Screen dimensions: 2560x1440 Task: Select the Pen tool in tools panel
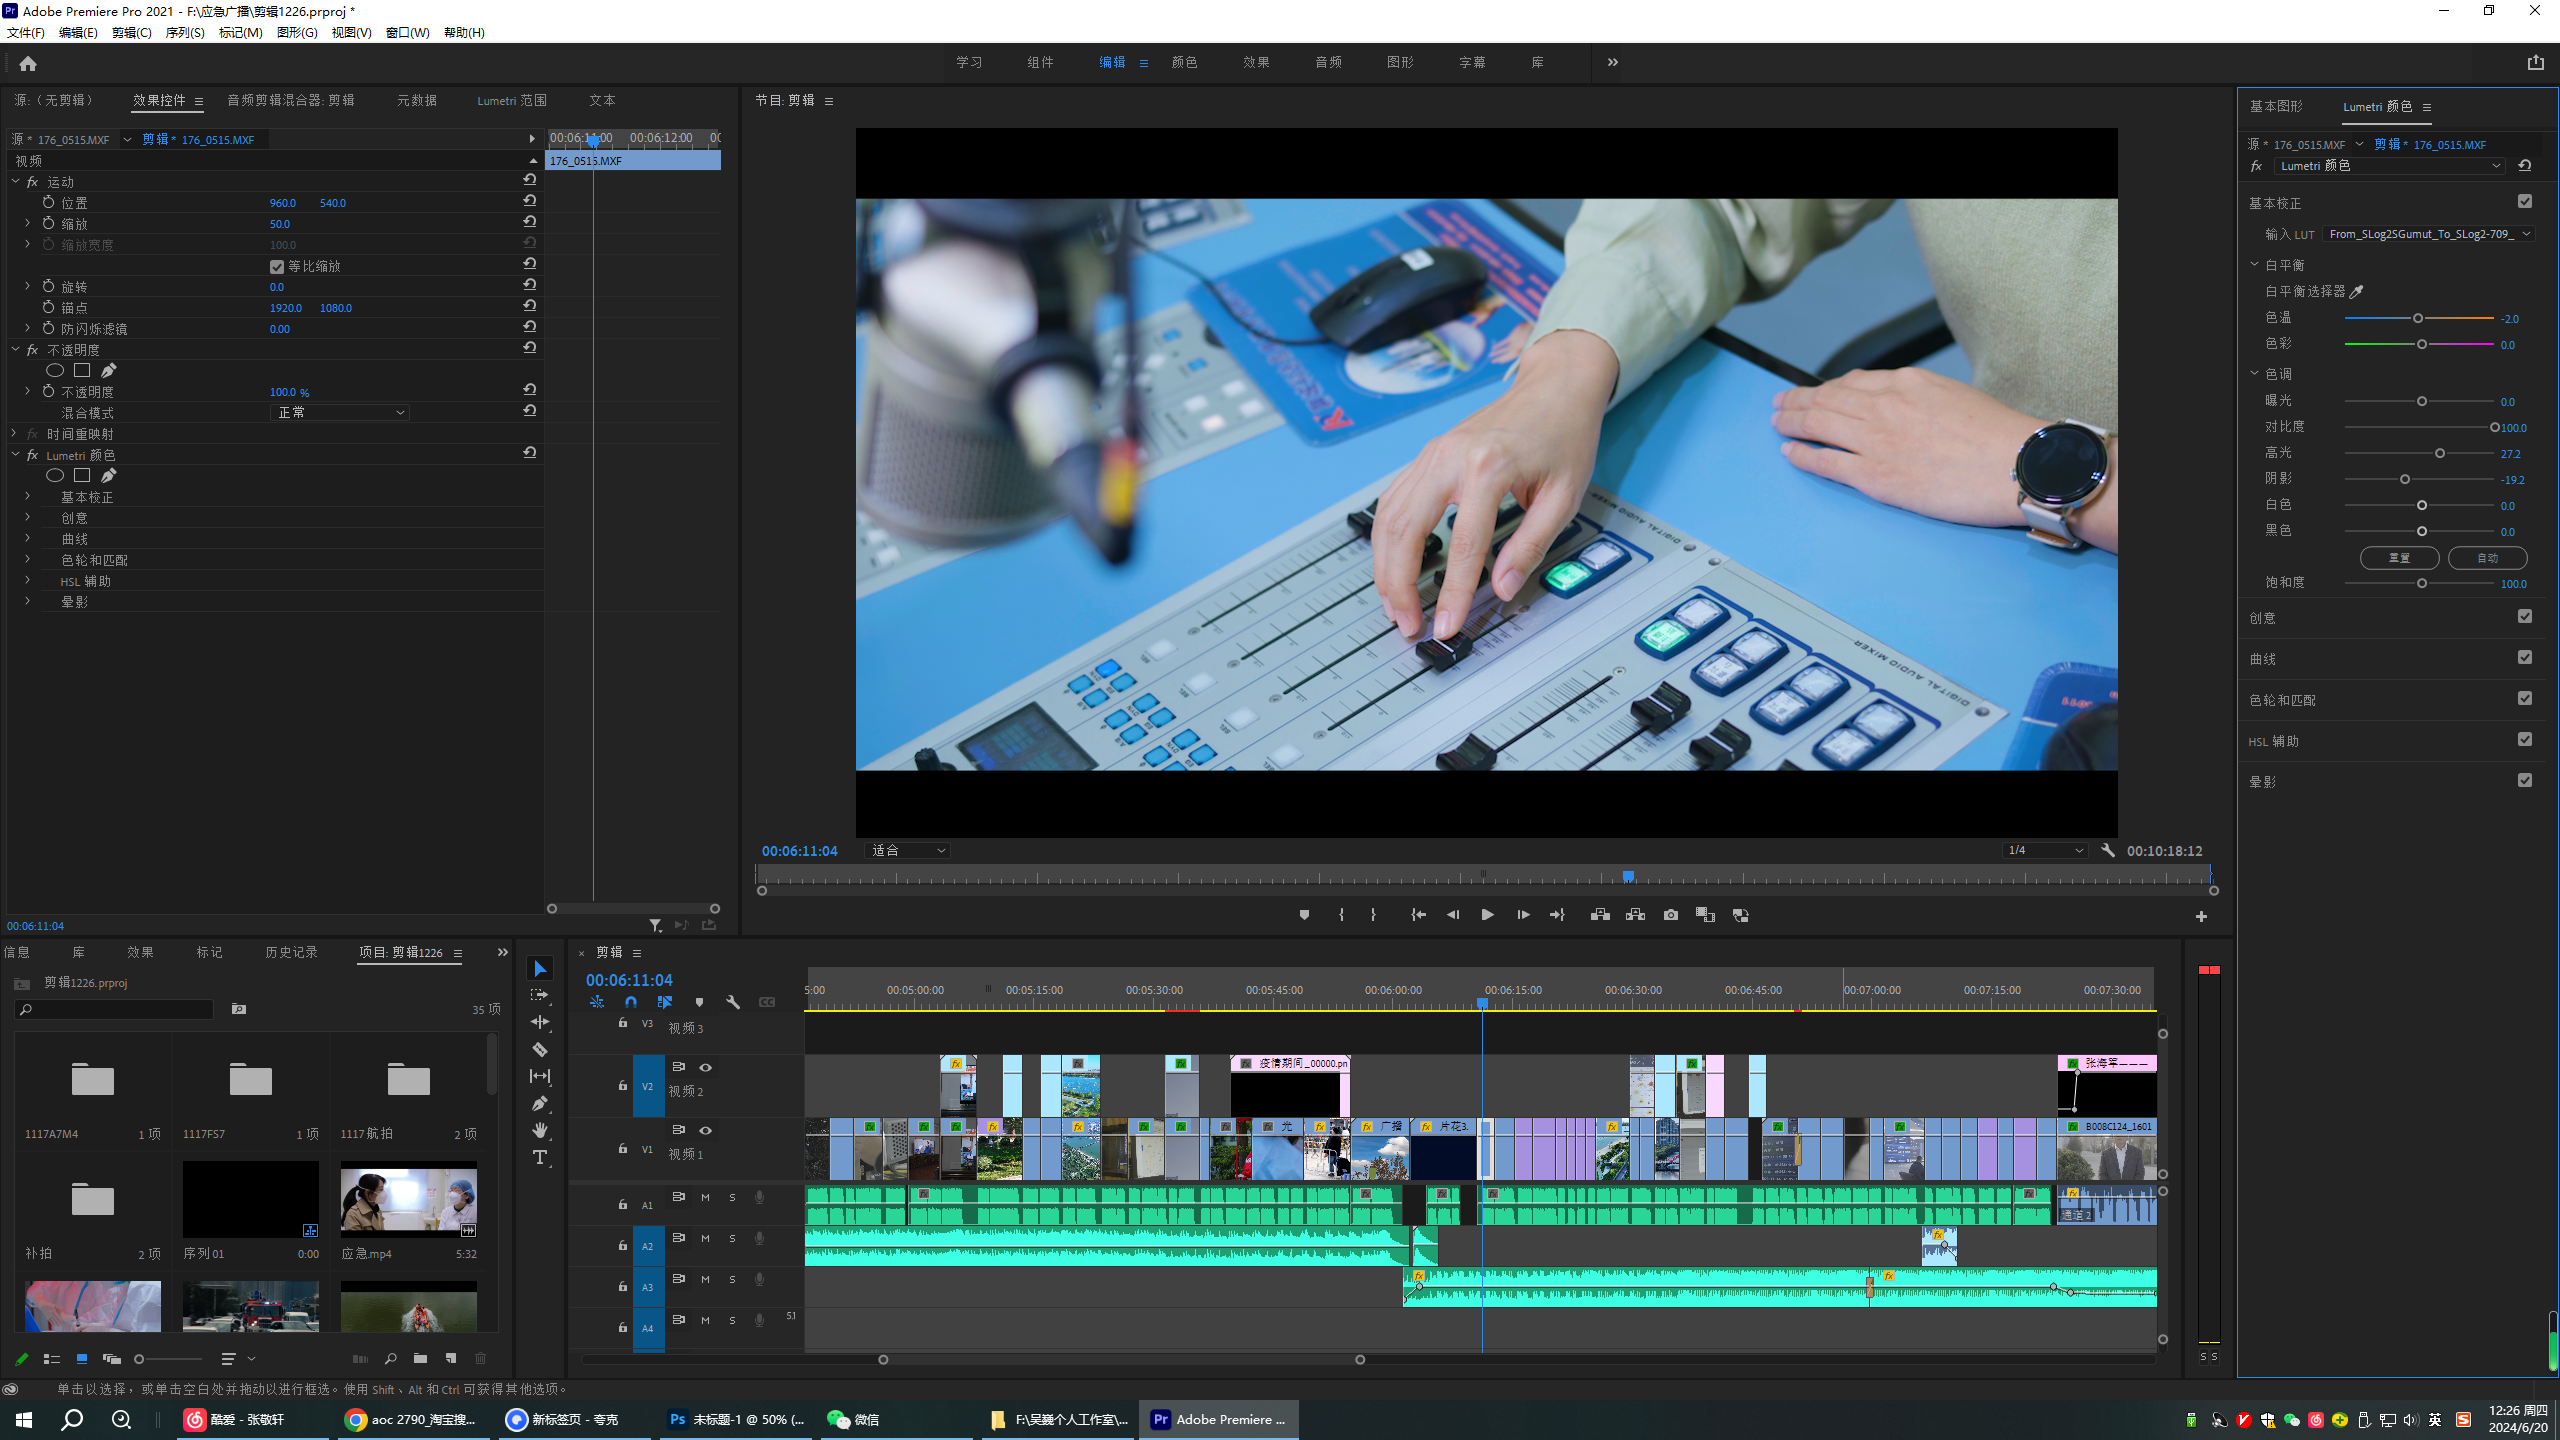[x=540, y=1103]
